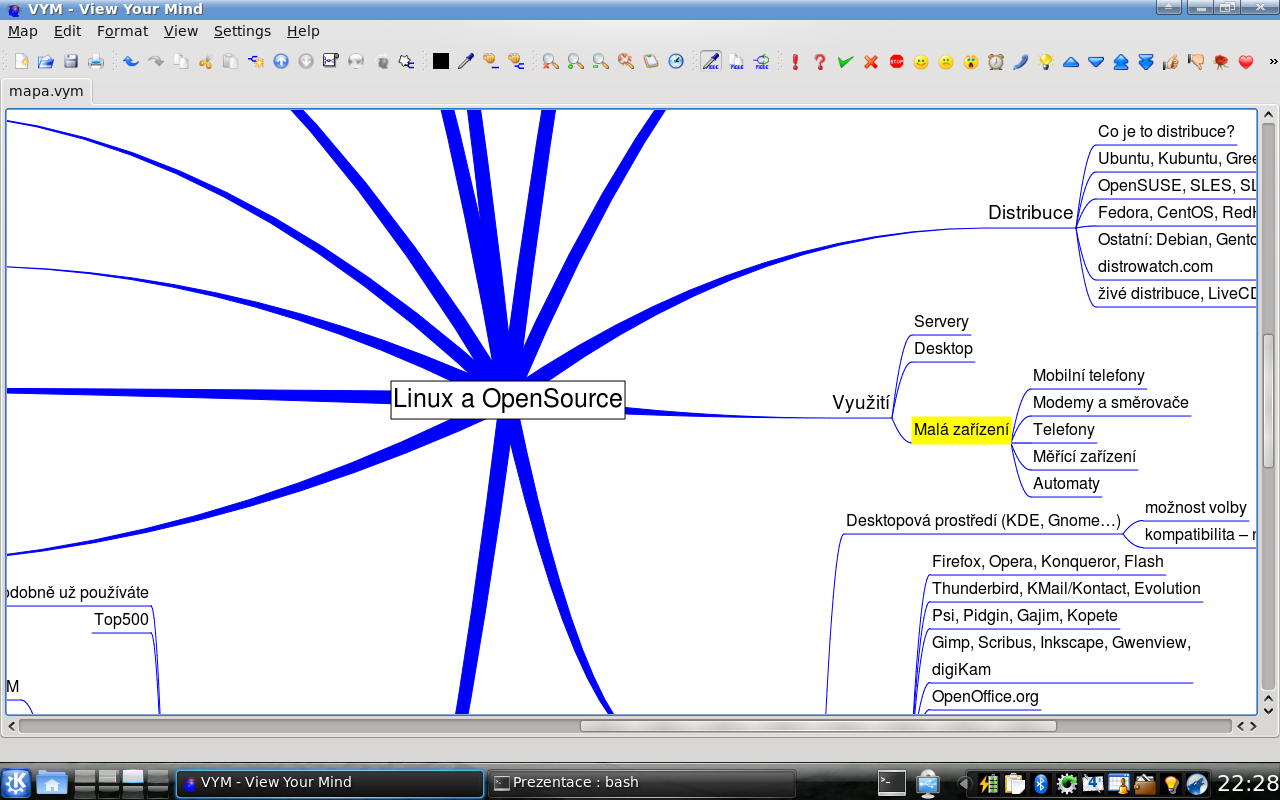
Task: Set the alarm clock flag
Action: (996, 61)
